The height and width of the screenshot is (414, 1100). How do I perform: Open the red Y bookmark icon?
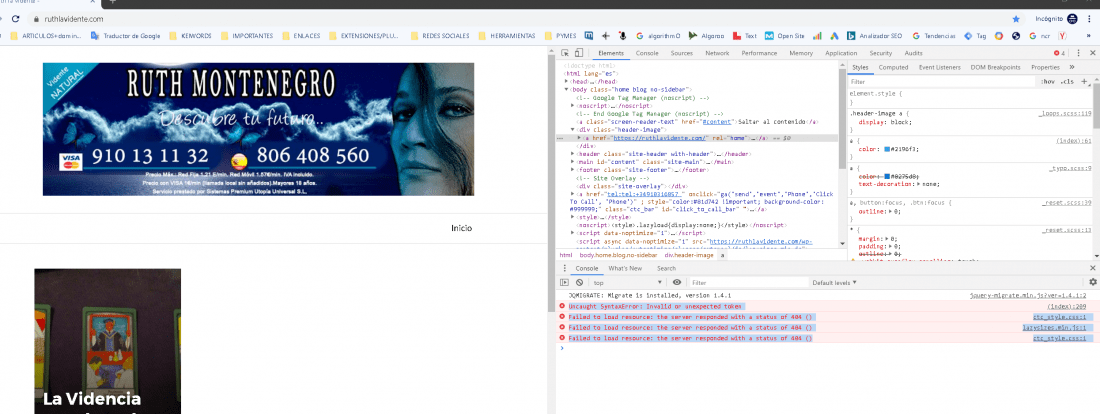(1062, 36)
